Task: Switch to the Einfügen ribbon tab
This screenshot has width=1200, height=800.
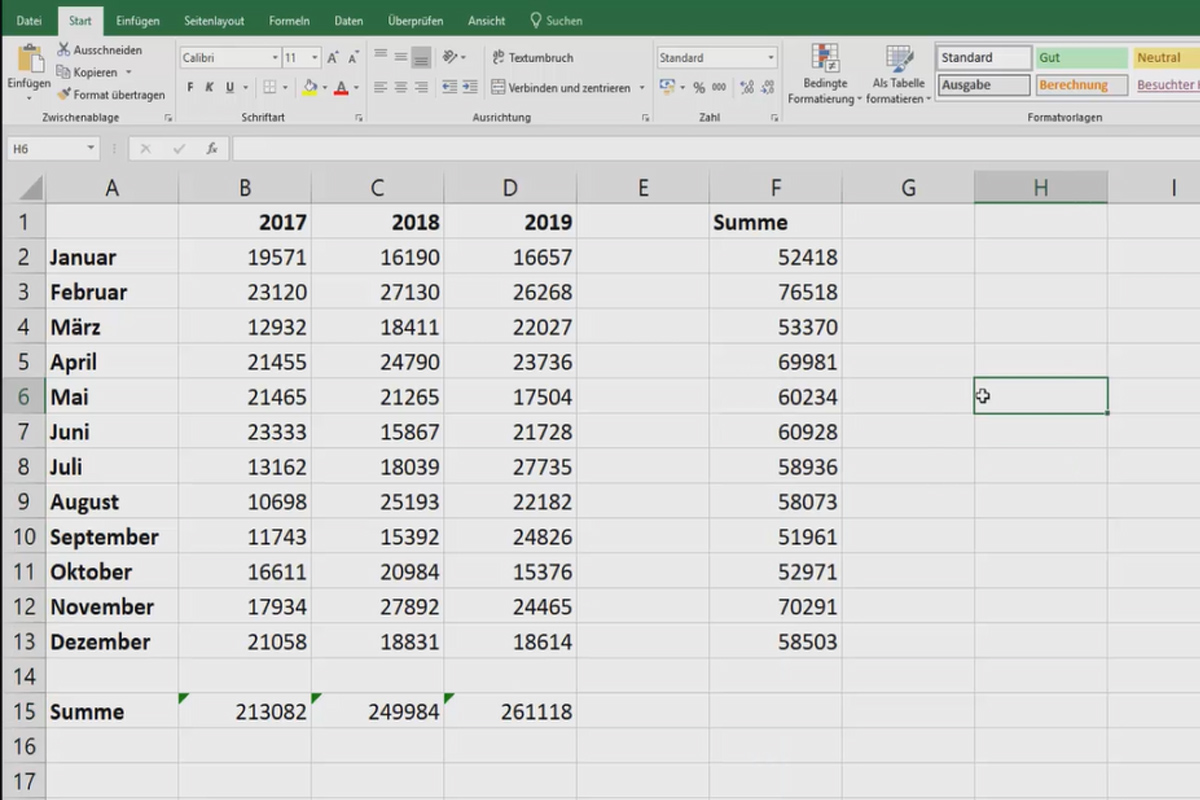Action: coord(137,19)
